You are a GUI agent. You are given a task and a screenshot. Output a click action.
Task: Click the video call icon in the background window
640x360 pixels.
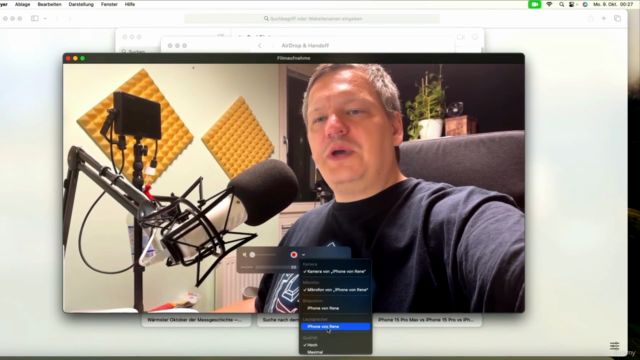(x=461, y=37)
